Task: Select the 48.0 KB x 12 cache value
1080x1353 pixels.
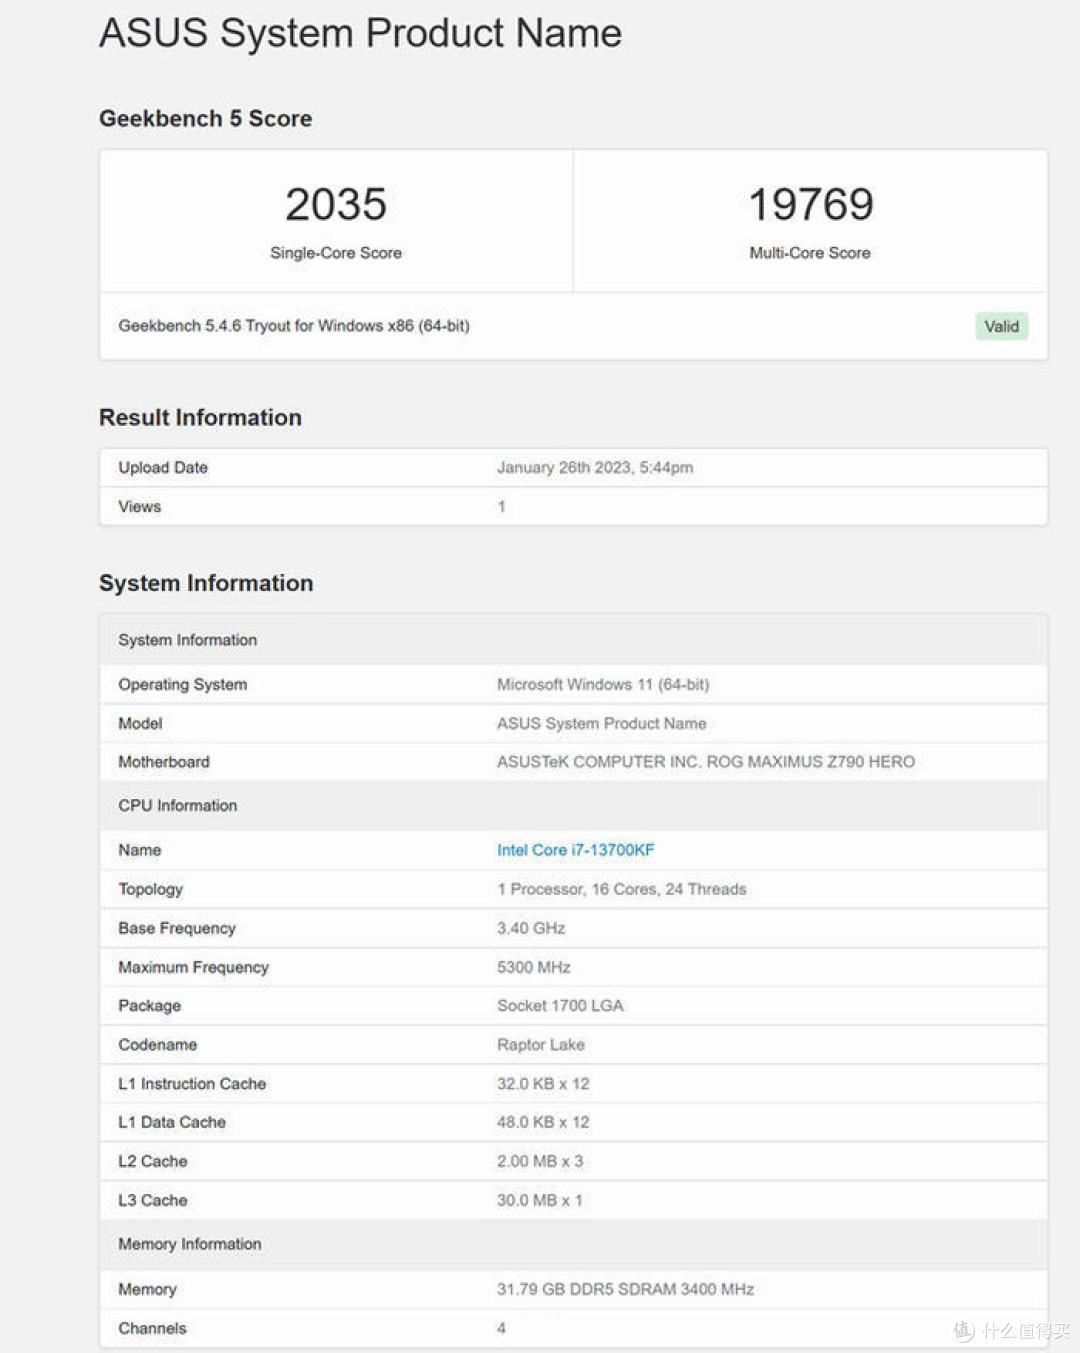Action: coord(543,1122)
